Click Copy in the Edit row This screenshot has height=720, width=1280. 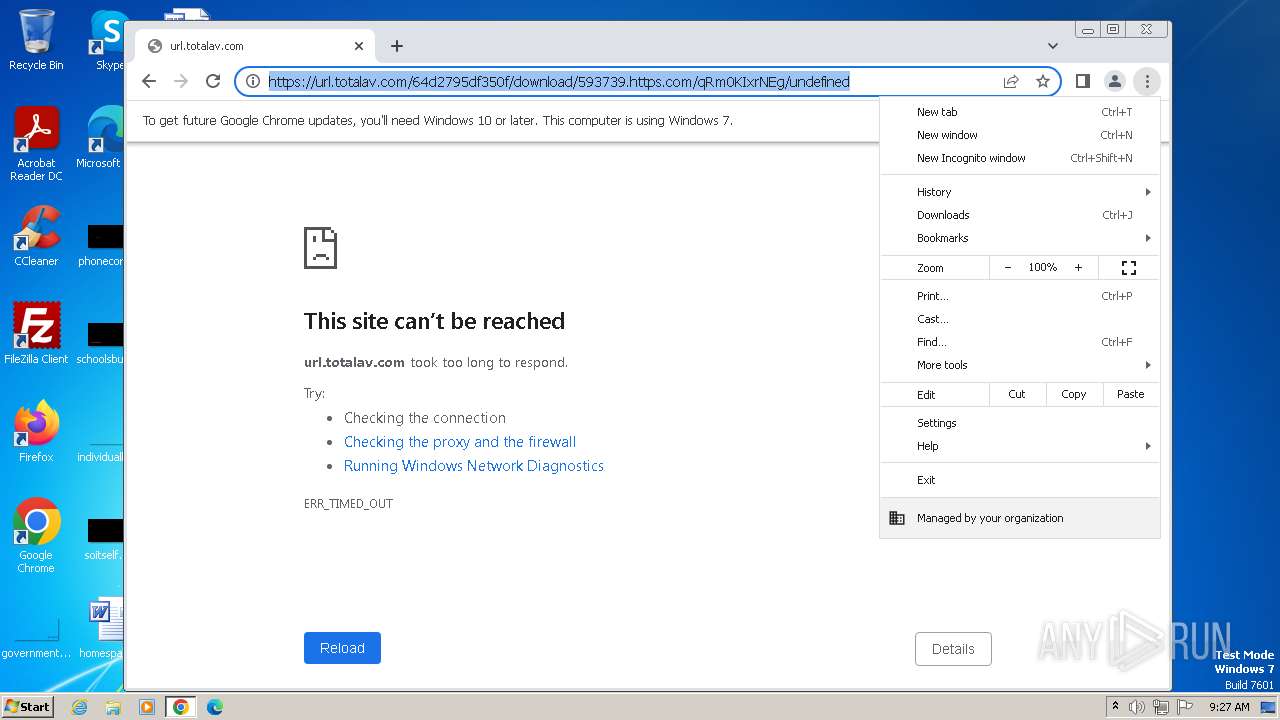point(1073,394)
